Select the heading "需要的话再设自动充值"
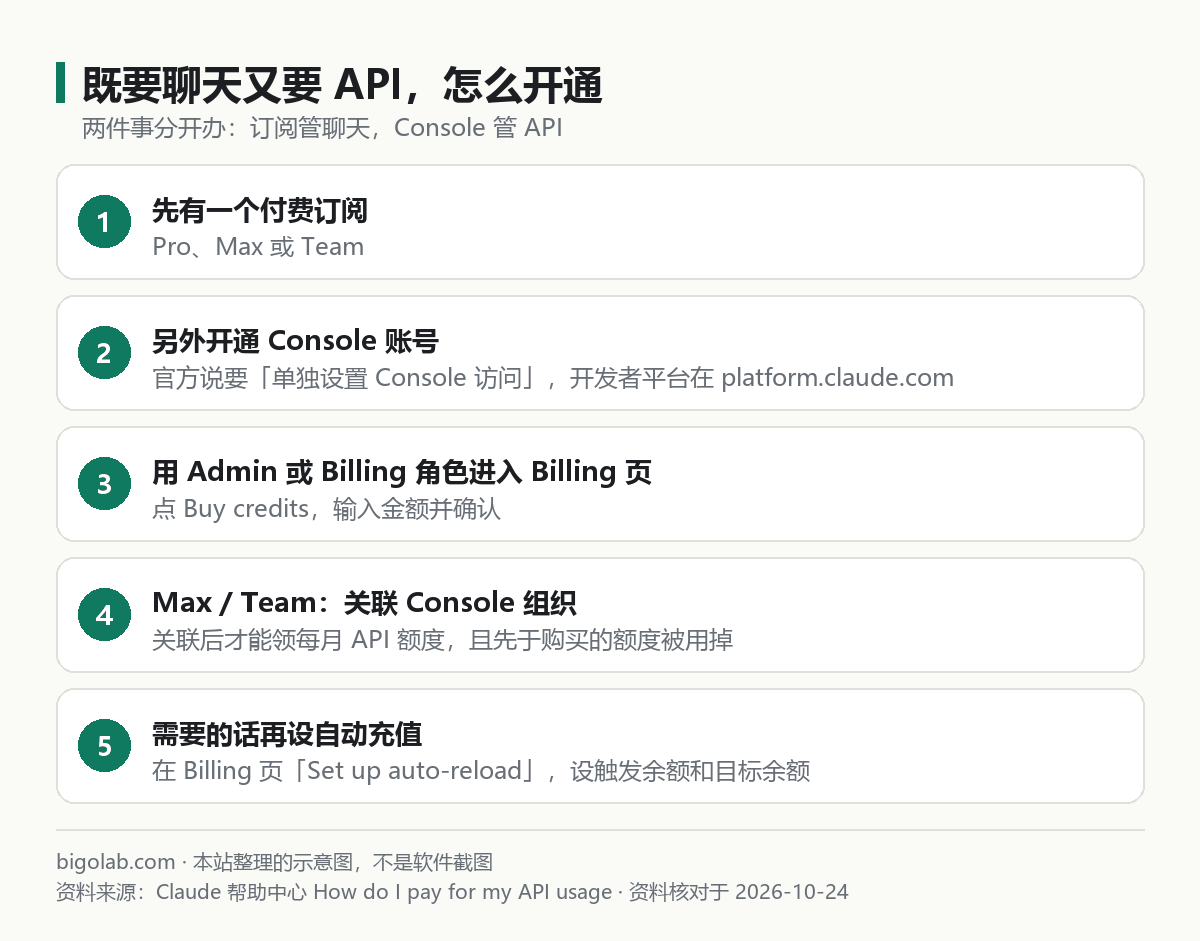 pos(287,734)
